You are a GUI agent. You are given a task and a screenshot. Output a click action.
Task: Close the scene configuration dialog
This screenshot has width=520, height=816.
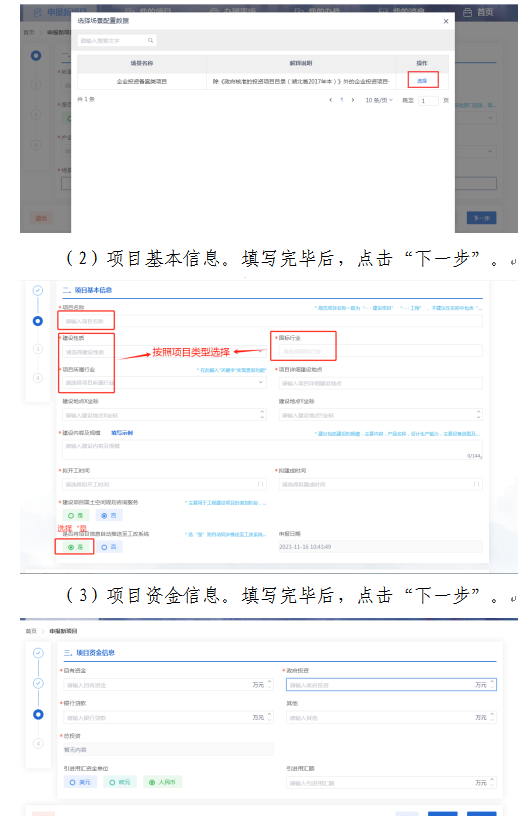coord(446,21)
